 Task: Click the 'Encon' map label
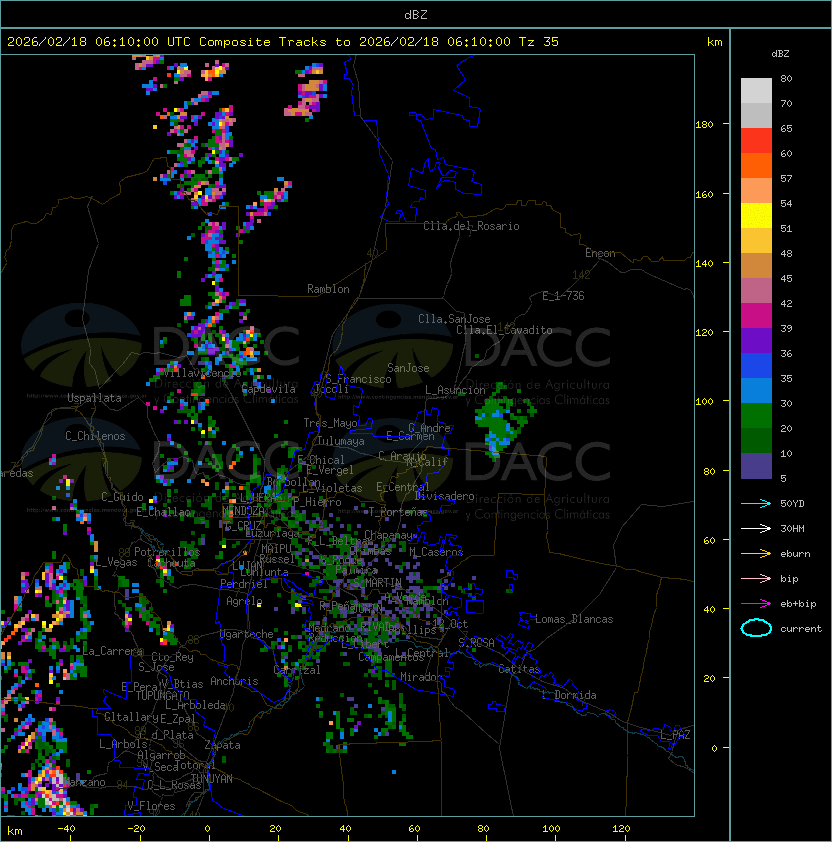point(600,253)
